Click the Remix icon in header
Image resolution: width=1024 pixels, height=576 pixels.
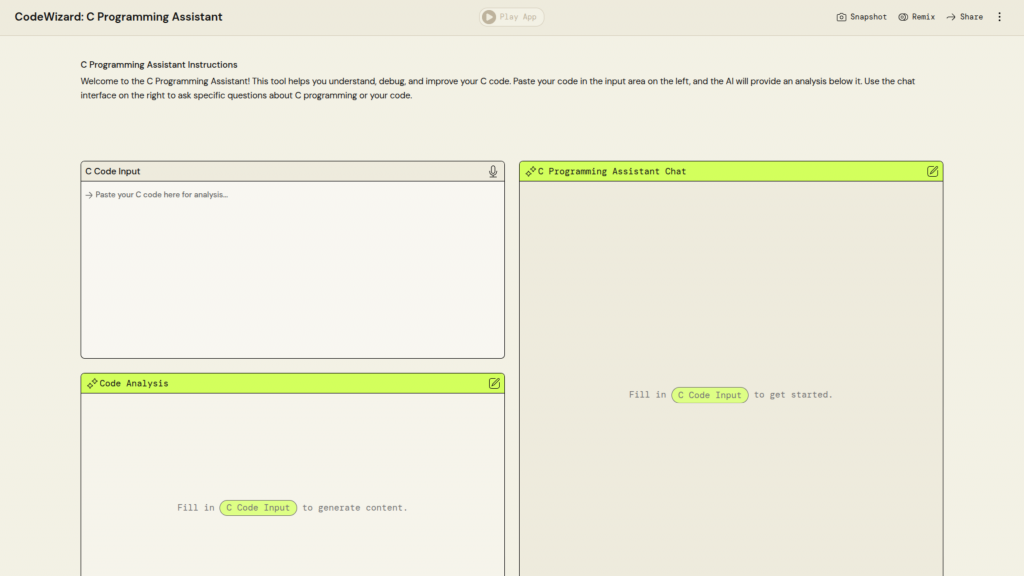click(x=903, y=17)
